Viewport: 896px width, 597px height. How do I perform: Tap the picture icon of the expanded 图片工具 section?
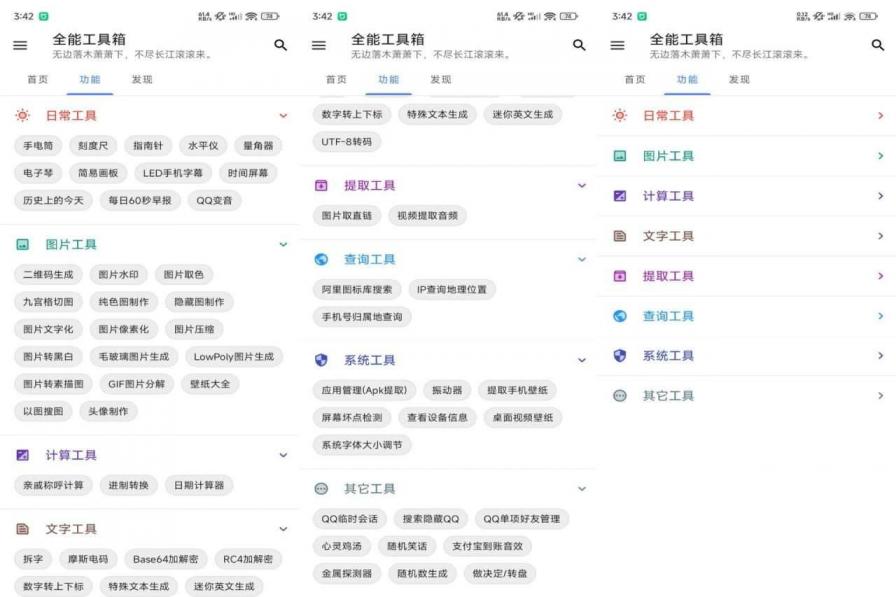[x=22, y=245]
